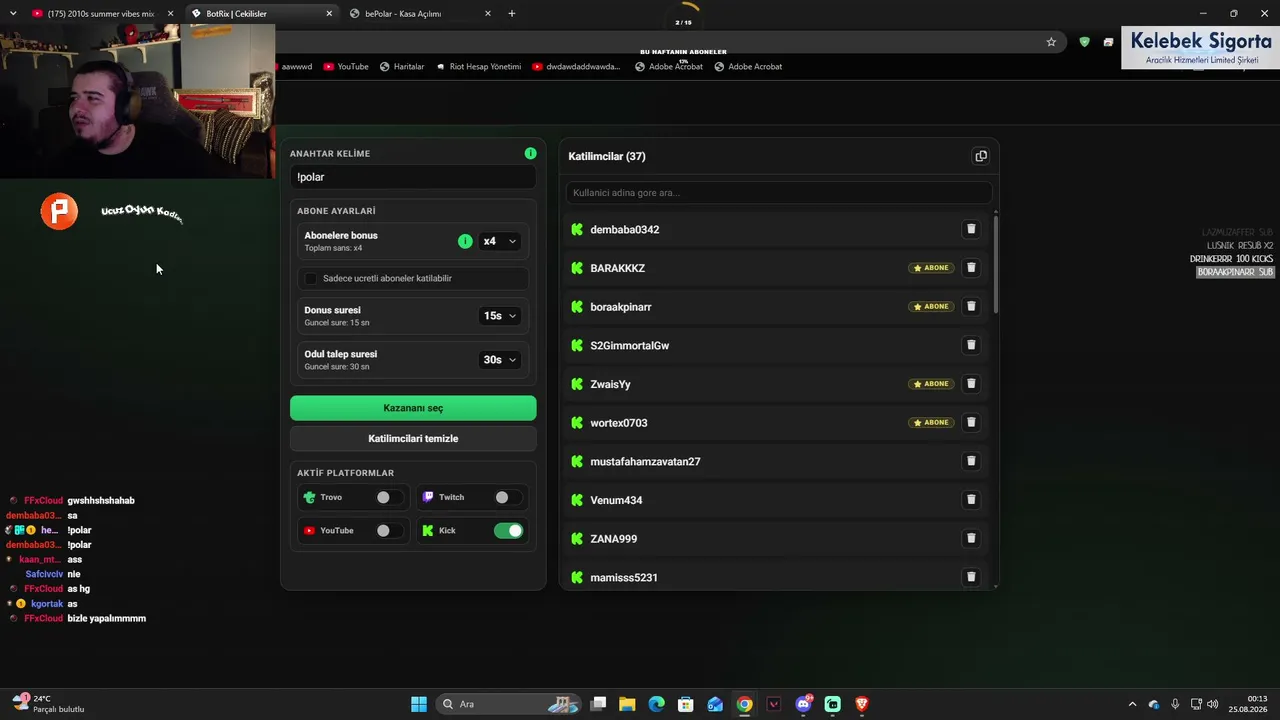Viewport: 1280px width, 720px height.
Task: Click the Kick logo beside dembaba0342
Action: pos(577,229)
